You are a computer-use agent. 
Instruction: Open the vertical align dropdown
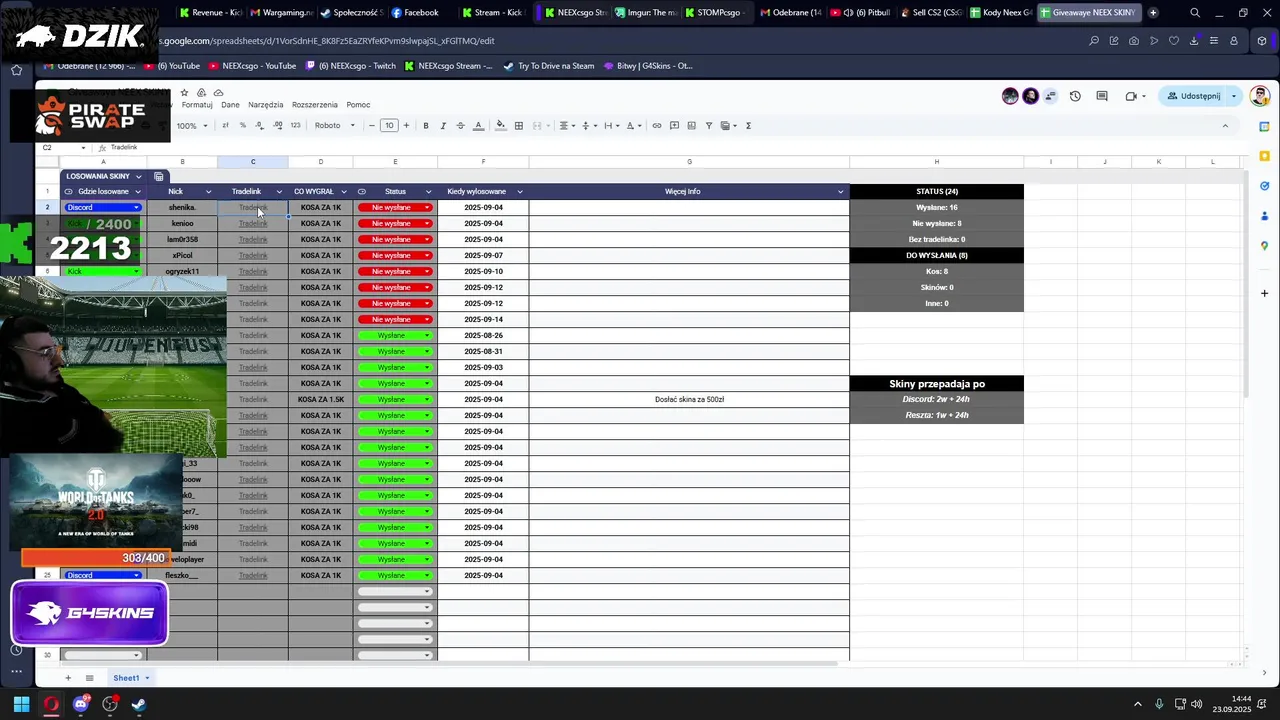tap(589, 126)
